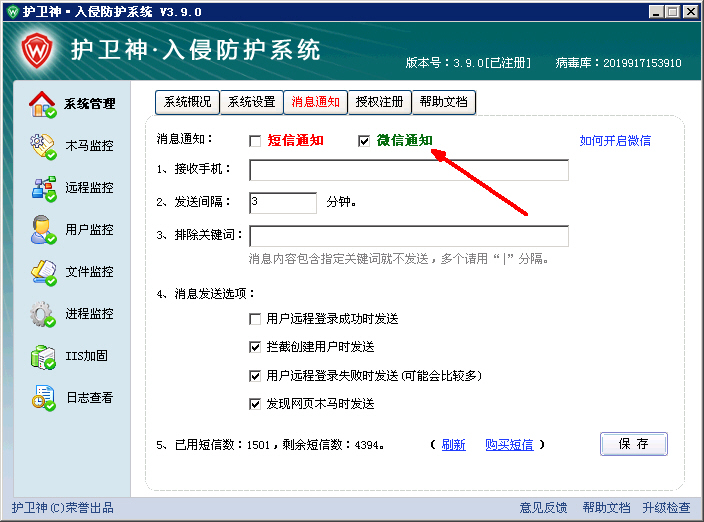The image size is (704, 522).
Task: Click the 发送间隔 minutes field
Action: point(283,203)
